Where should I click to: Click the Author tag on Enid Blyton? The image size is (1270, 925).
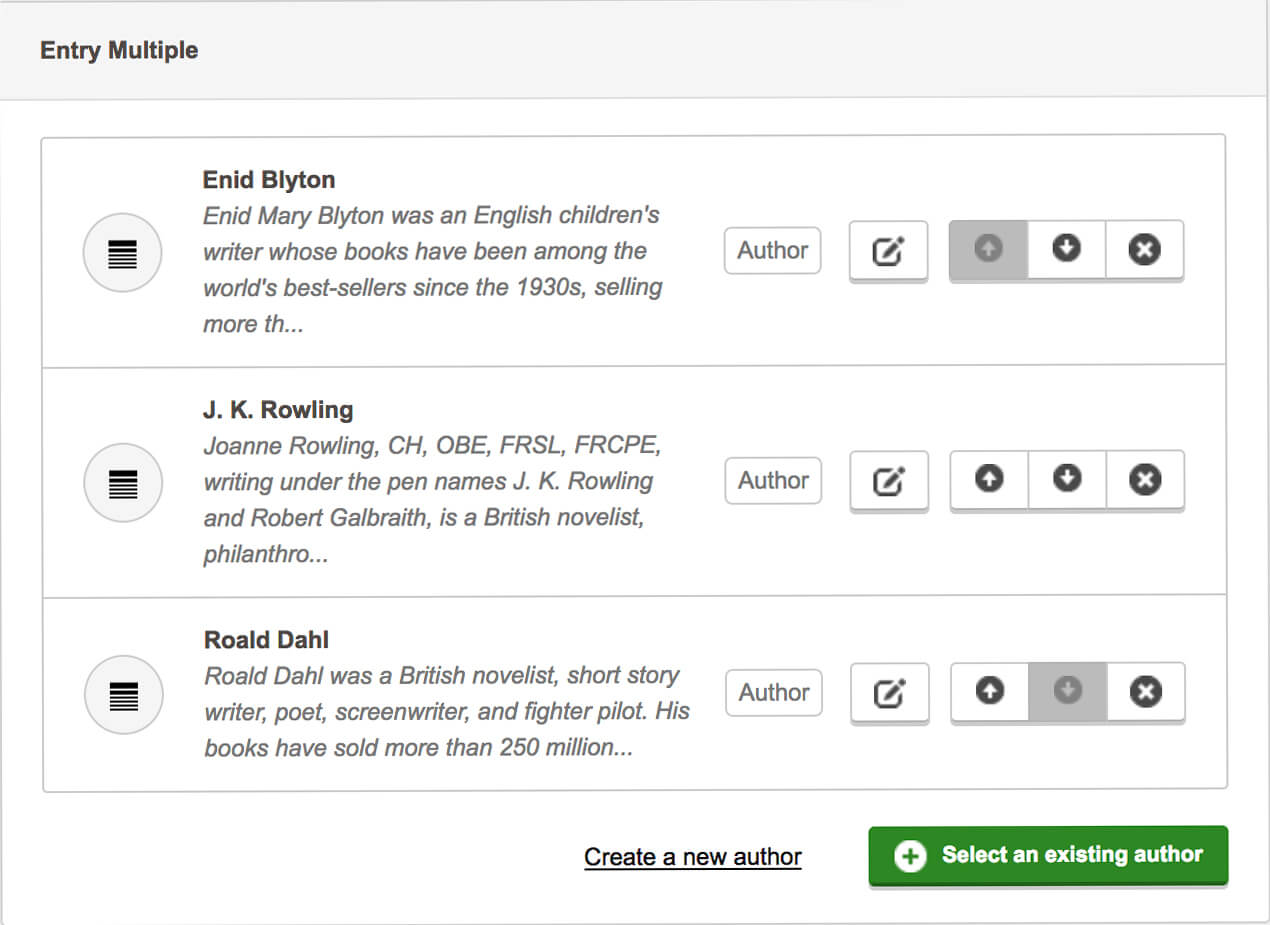(x=773, y=250)
